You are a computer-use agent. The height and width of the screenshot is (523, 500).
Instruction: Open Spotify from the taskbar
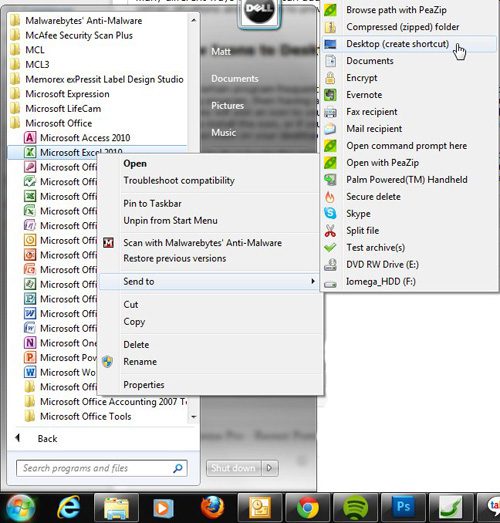pos(355,508)
